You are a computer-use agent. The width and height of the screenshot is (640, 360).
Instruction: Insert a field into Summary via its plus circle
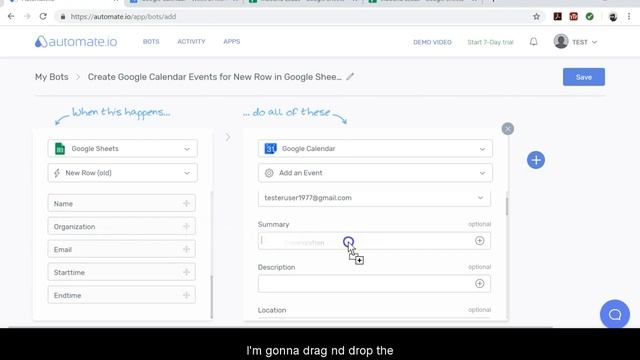pos(480,241)
